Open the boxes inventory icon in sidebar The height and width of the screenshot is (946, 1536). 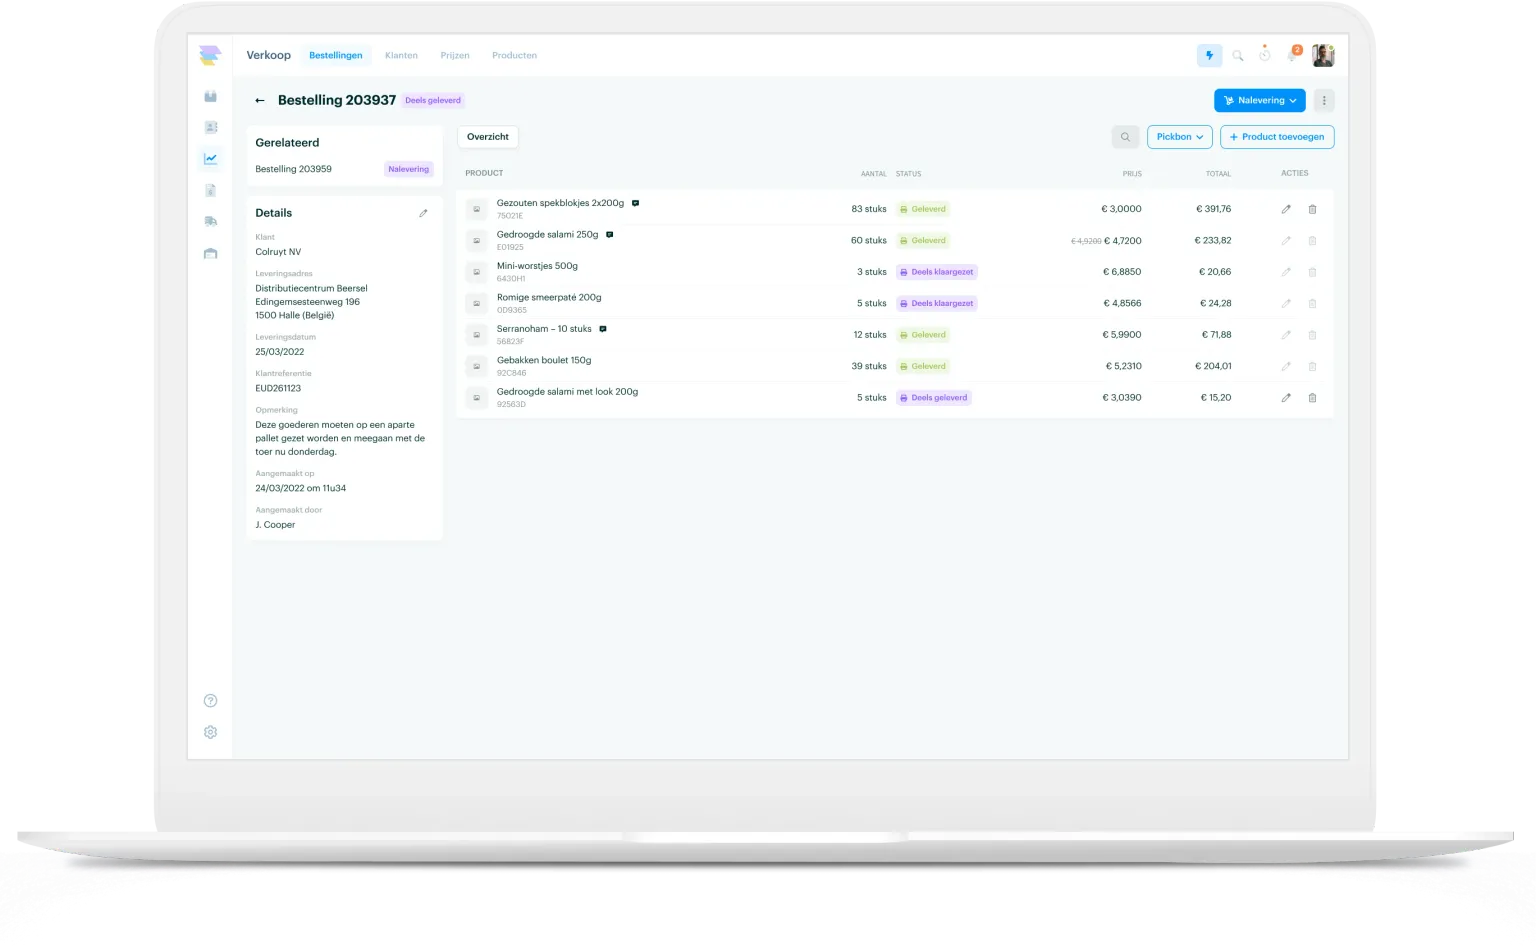tap(210, 96)
